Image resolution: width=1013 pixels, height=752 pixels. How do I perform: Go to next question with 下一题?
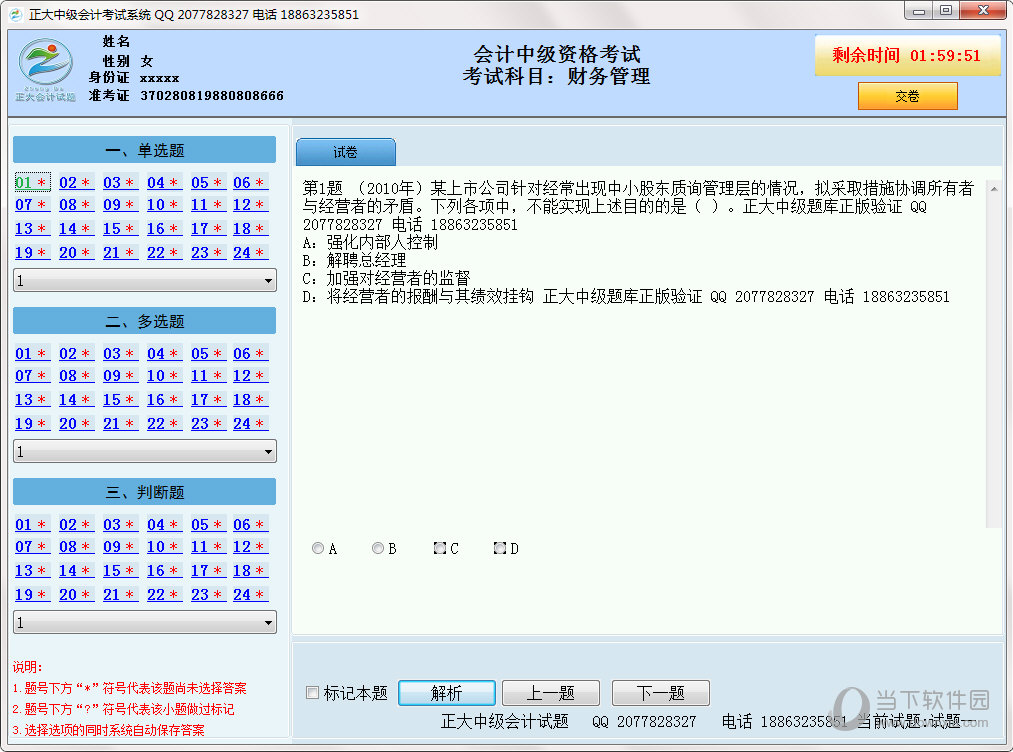click(660, 693)
